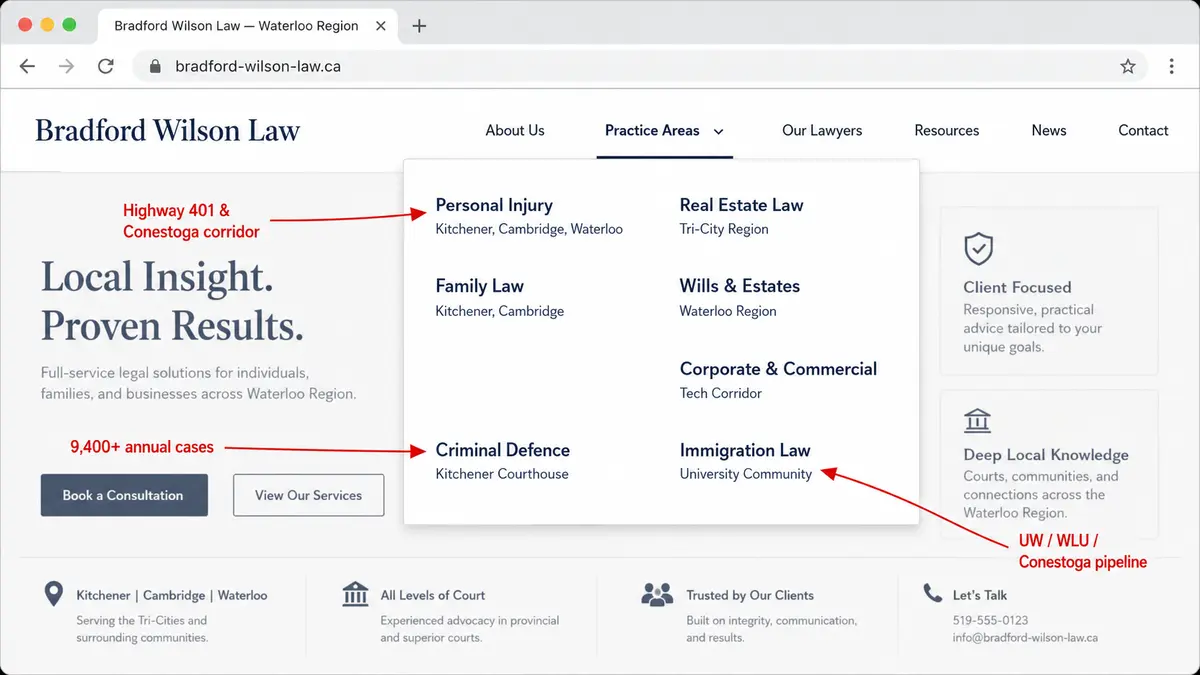Screen dimensions: 1200x675
Task: Click the lock icon in the address bar
Action: [x=154, y=67]
